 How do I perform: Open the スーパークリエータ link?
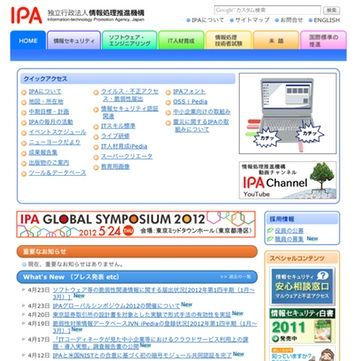click(x=127, y=156)
